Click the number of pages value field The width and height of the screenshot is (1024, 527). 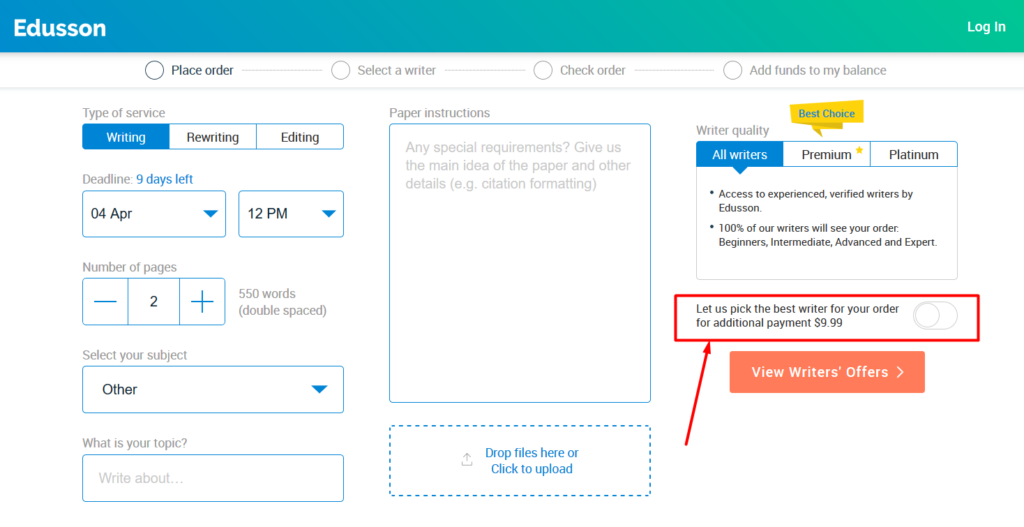[x=153, y=301]
